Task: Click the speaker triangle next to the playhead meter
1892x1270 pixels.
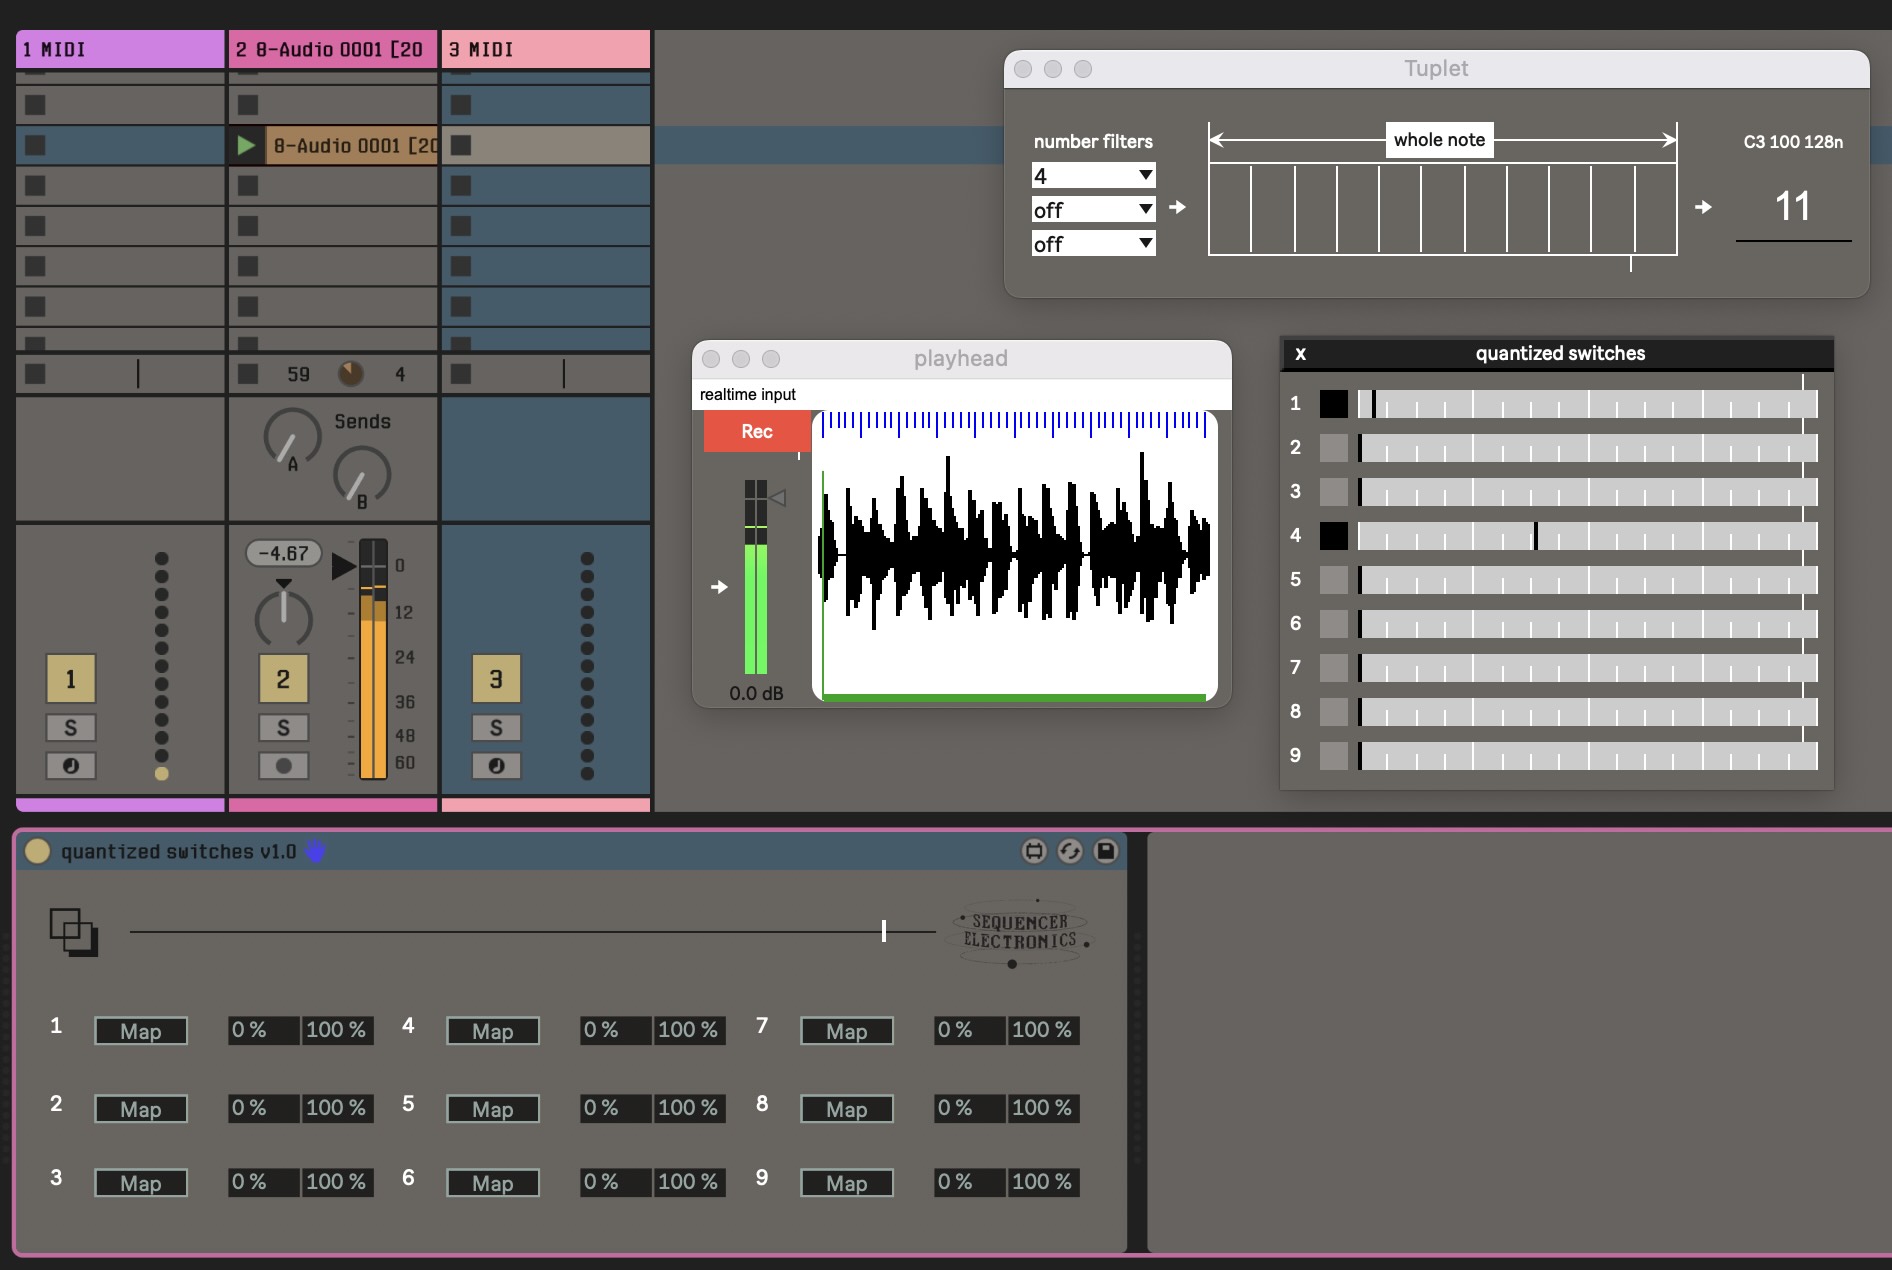Action: [x=777, y=497]
